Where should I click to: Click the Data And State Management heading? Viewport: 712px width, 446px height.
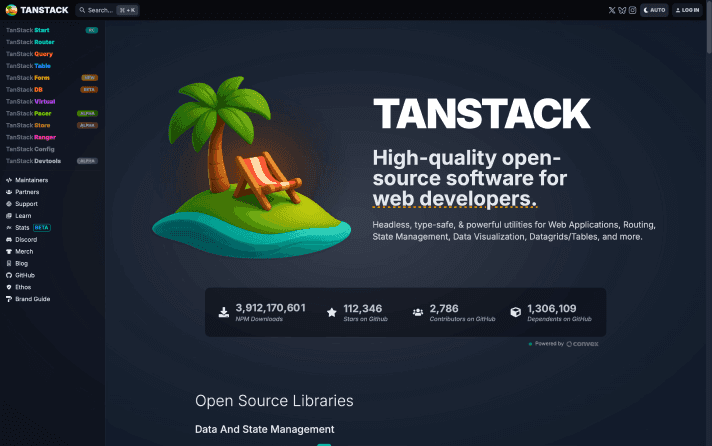click(x=265, y=429)
